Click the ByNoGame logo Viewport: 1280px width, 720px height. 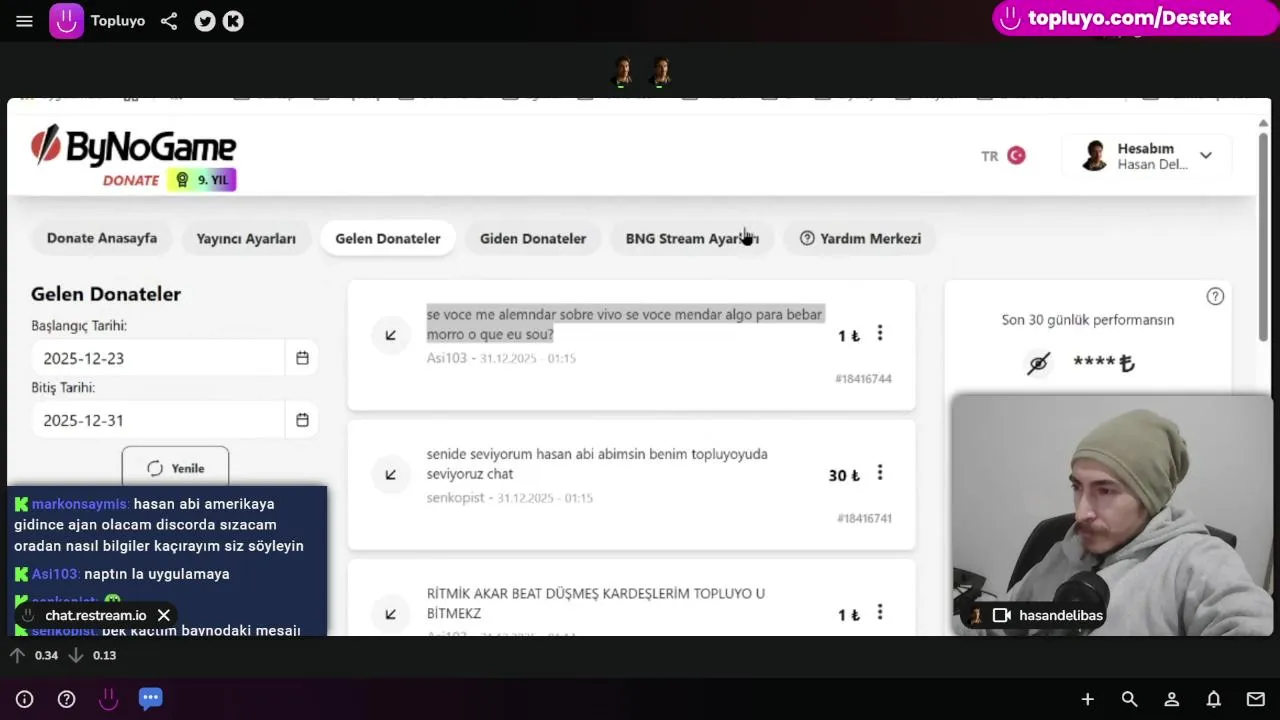(x=133, y=148)
